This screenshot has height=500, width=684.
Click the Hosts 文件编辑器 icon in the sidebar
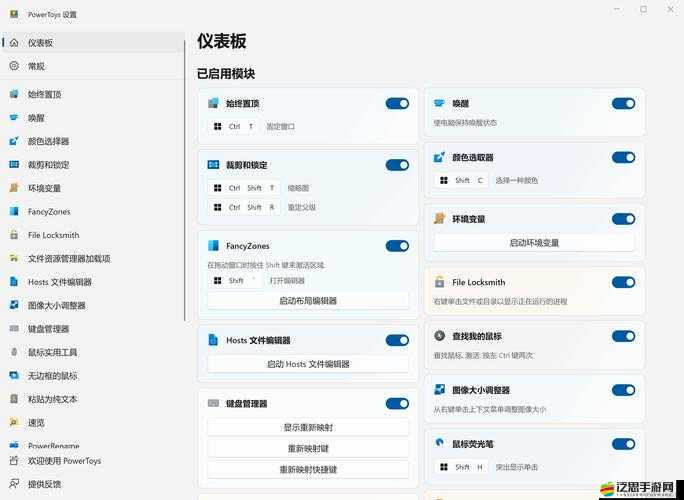(x=14, y=282)
